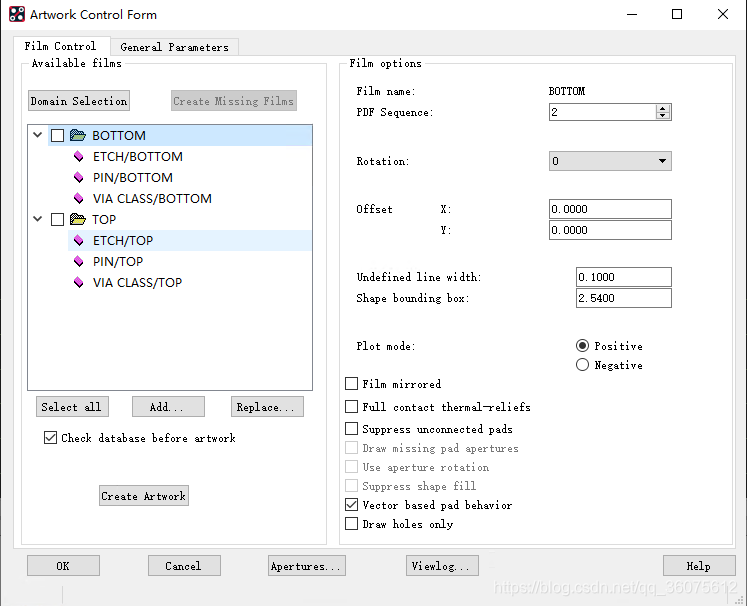Click the Undefined line width field
Screen dimensions: 747x606
[x=624, y=277]
